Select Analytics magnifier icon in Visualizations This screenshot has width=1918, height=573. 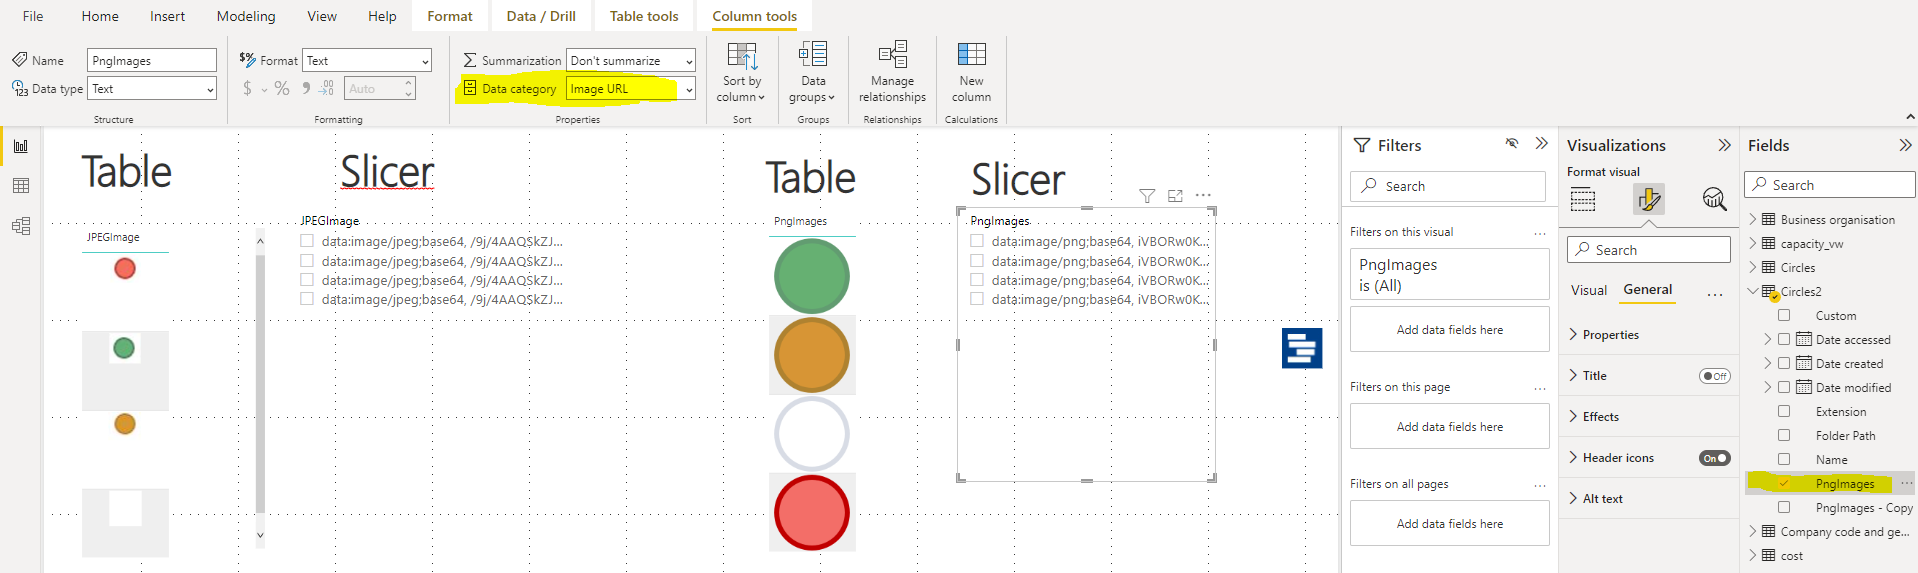pos(1714,199)
